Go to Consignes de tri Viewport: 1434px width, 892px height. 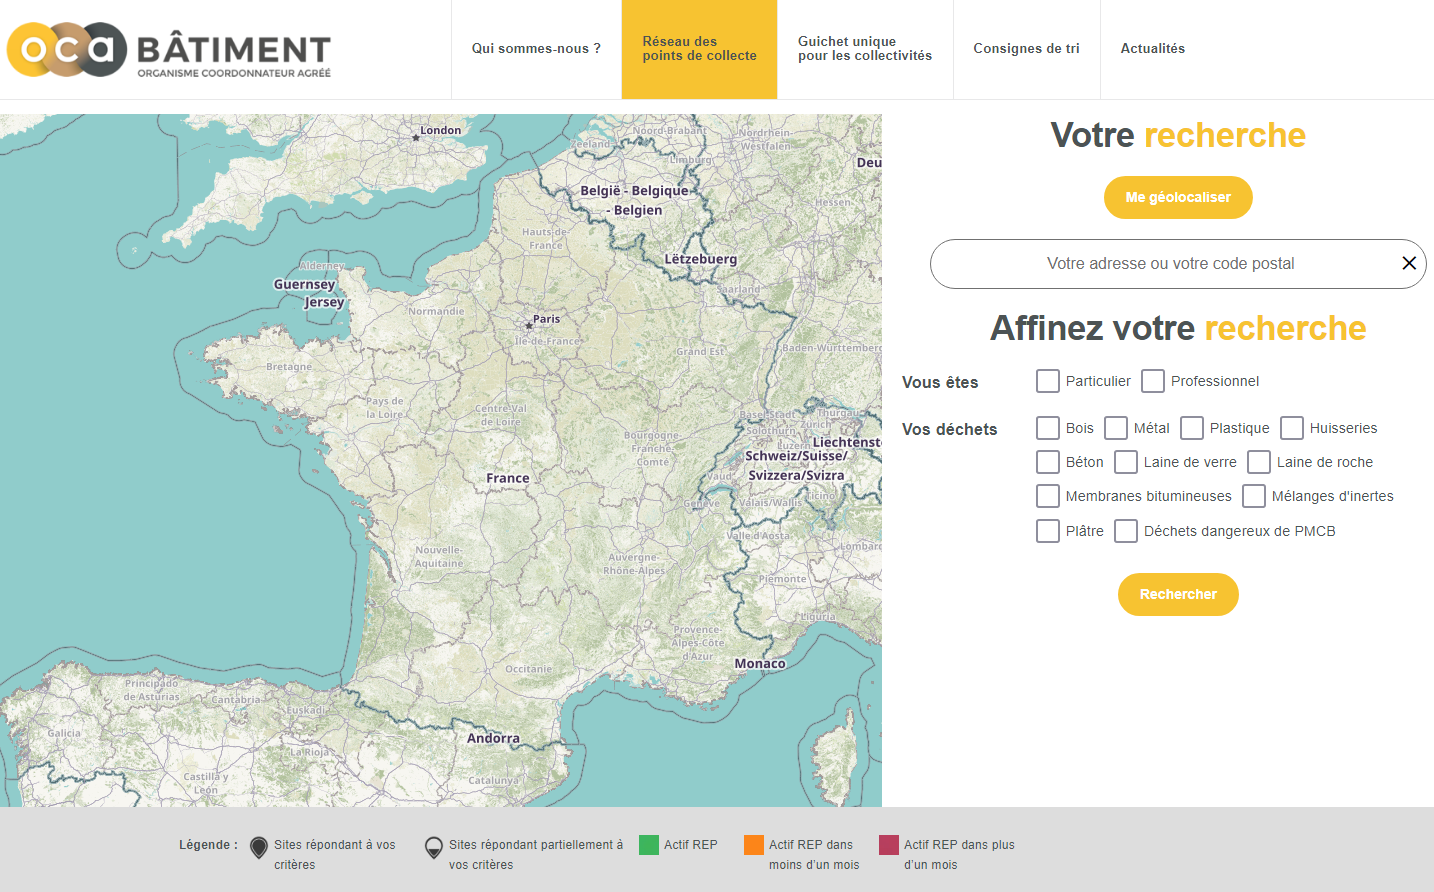[1026, 49]
